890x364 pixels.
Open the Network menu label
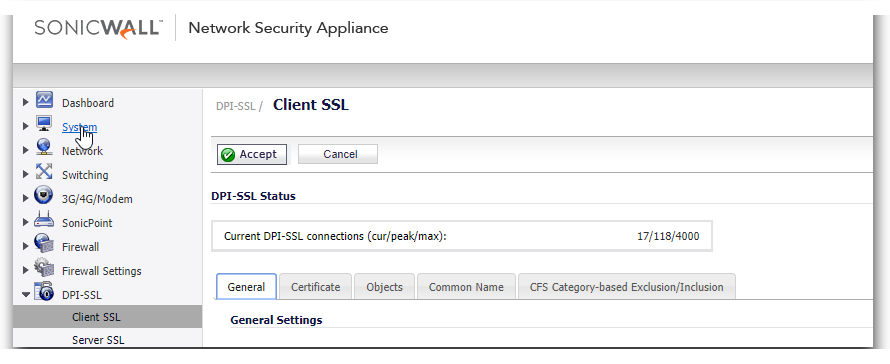tap(82, 151)
